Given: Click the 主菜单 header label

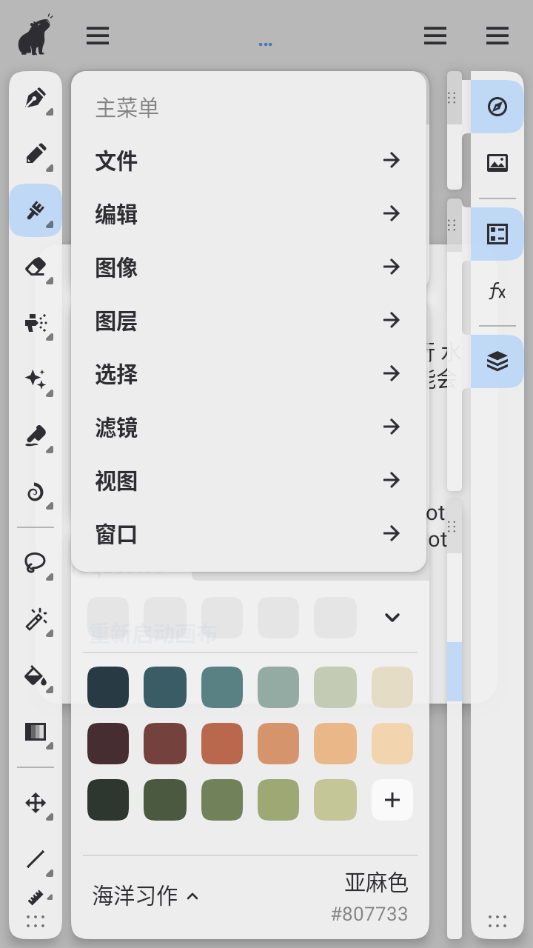Looking at the screenshot, I should coord(128,108).
